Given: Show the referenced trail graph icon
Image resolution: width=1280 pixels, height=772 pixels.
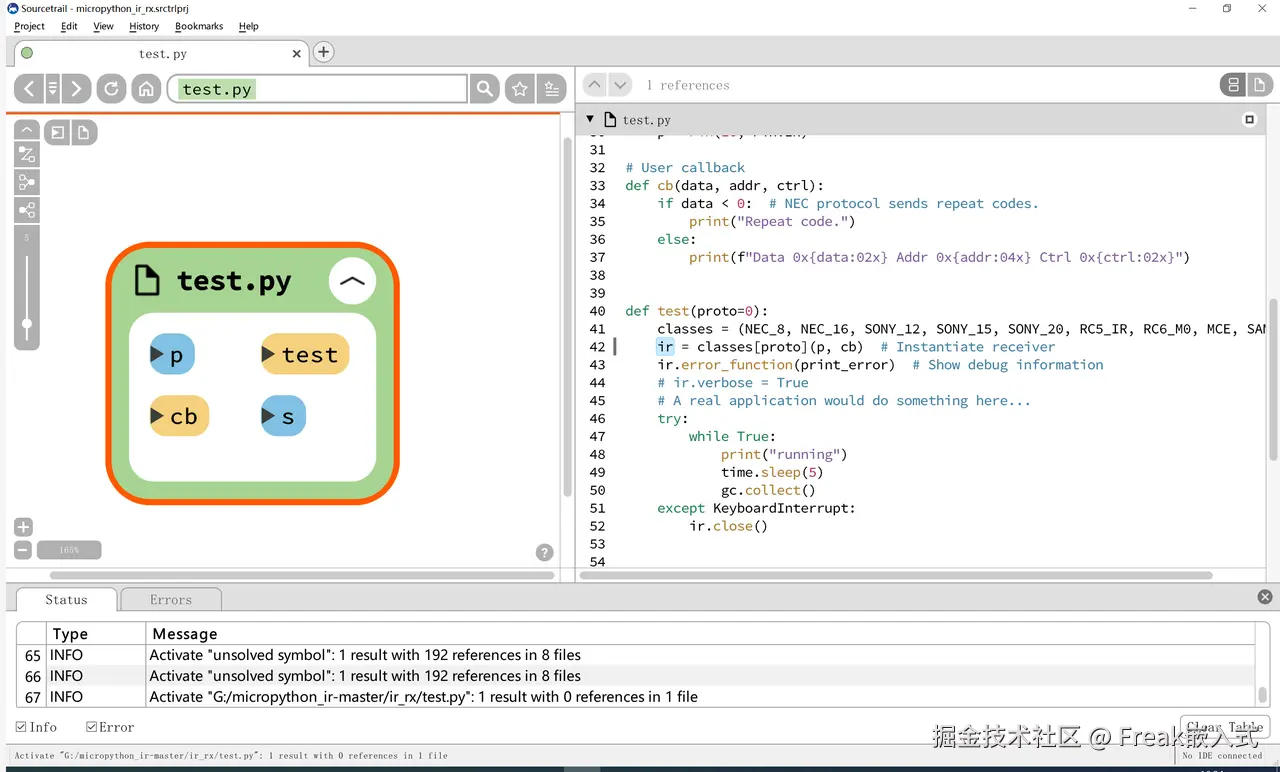Looking at the screenshot, I should pos(27,210).
